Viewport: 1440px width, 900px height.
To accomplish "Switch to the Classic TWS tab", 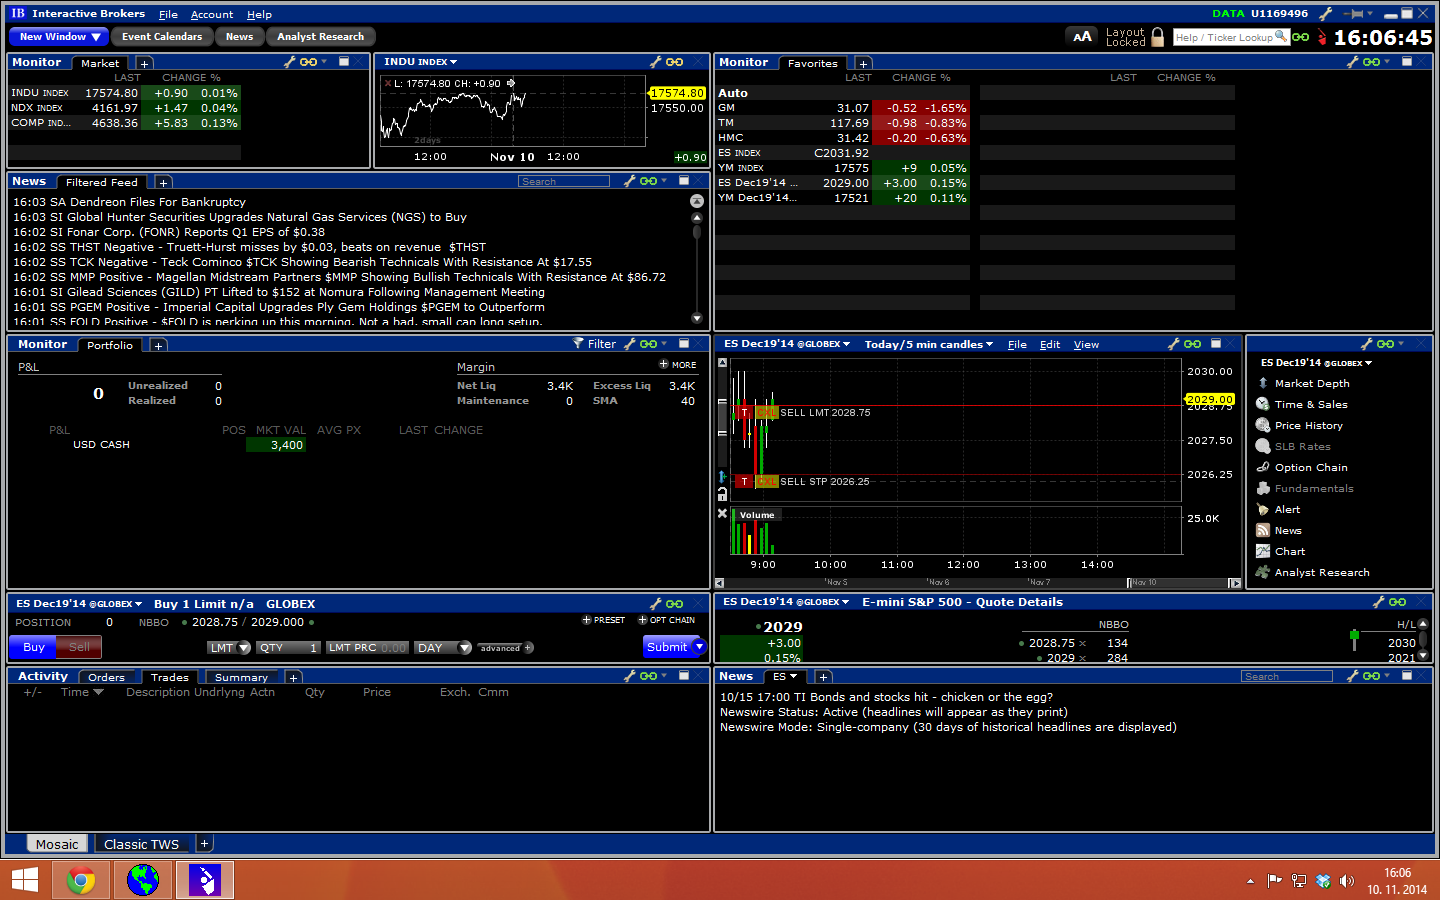I will click(142, 844).
